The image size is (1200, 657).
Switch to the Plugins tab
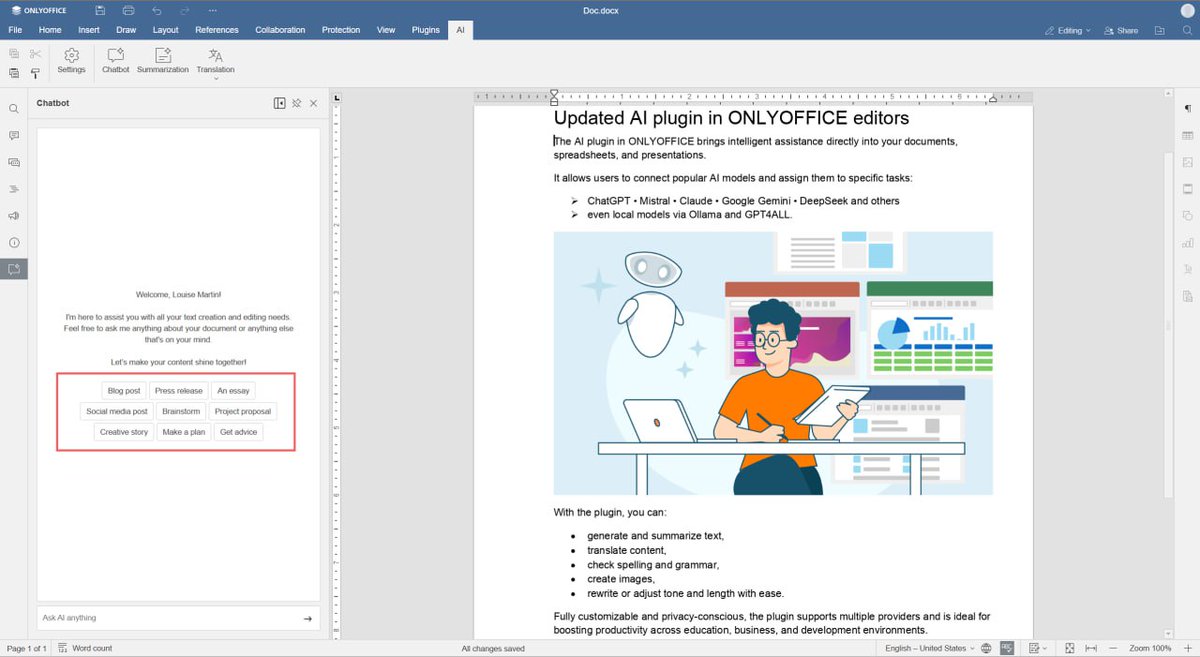426,30
